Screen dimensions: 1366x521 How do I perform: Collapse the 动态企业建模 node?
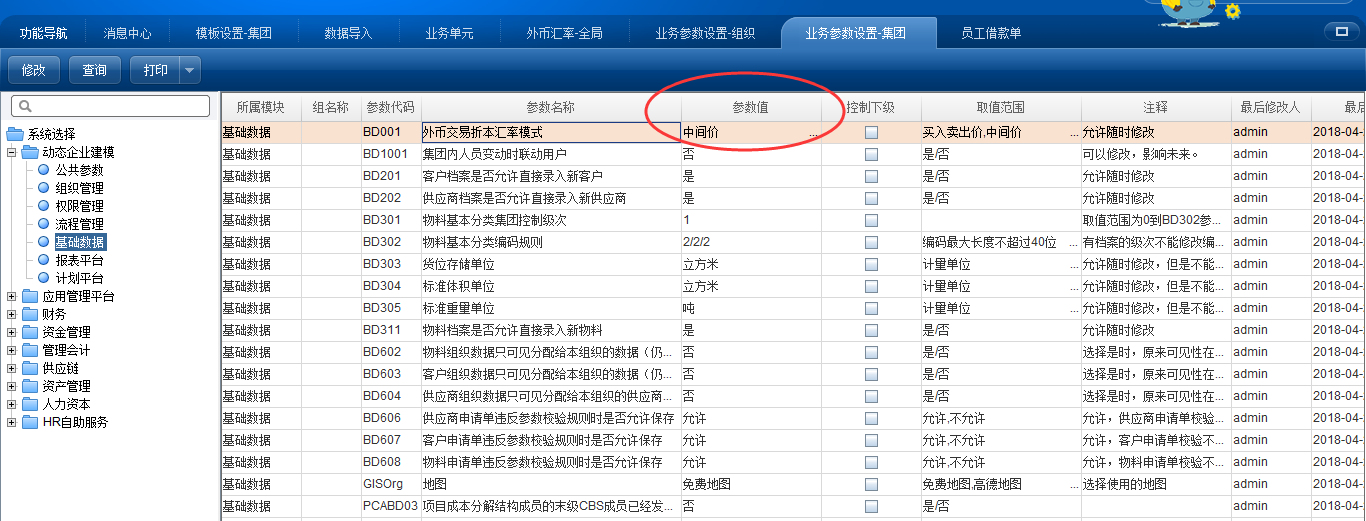pyautogui.click(x=12, y=152)
